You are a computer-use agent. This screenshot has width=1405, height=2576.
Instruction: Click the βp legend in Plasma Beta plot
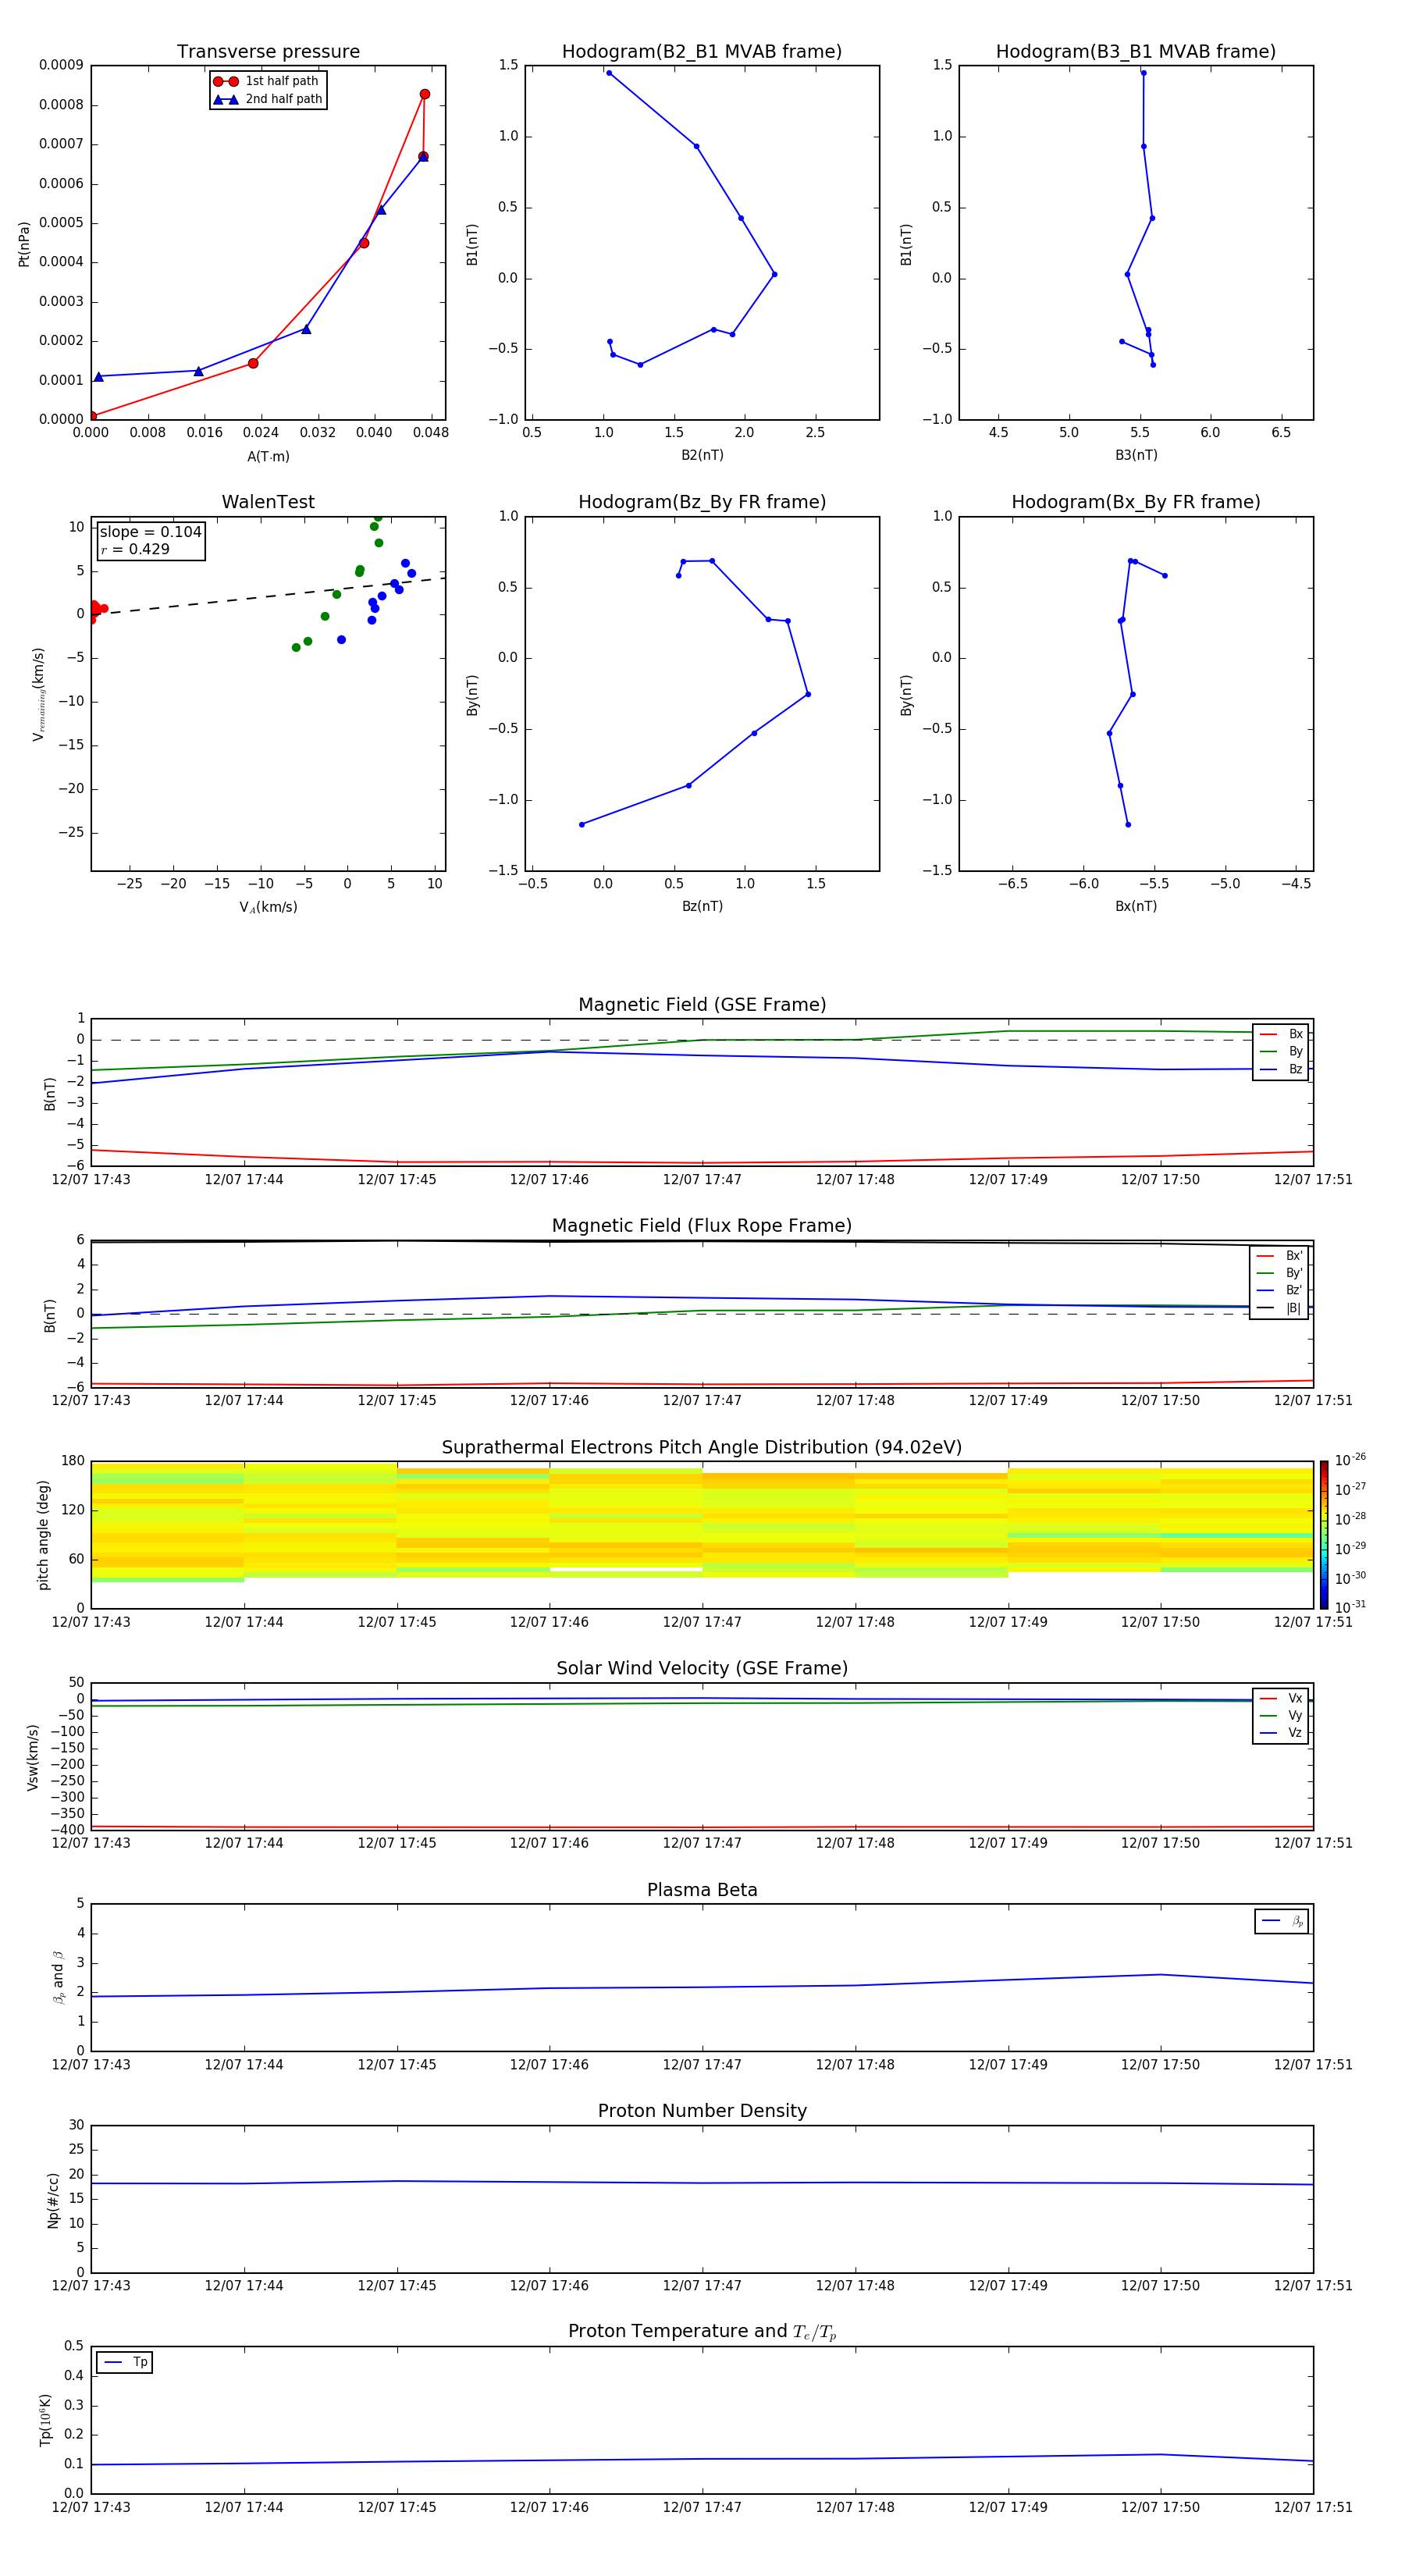click(1282, 1921)
